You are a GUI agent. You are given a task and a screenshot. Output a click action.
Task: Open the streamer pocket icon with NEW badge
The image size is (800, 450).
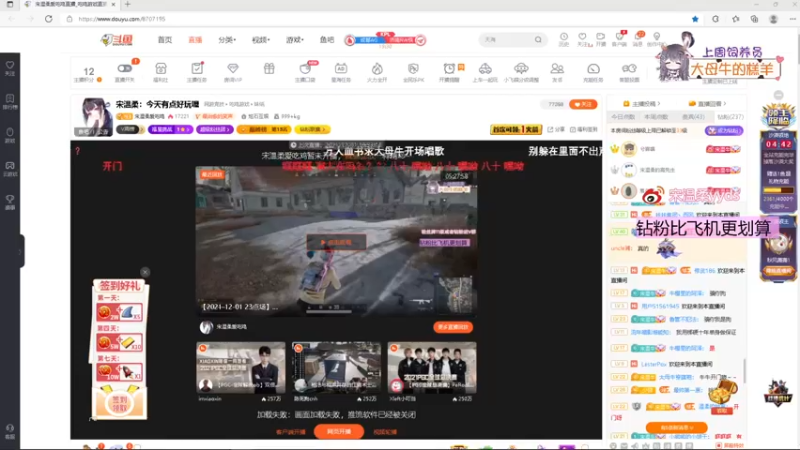coord(305,71)
